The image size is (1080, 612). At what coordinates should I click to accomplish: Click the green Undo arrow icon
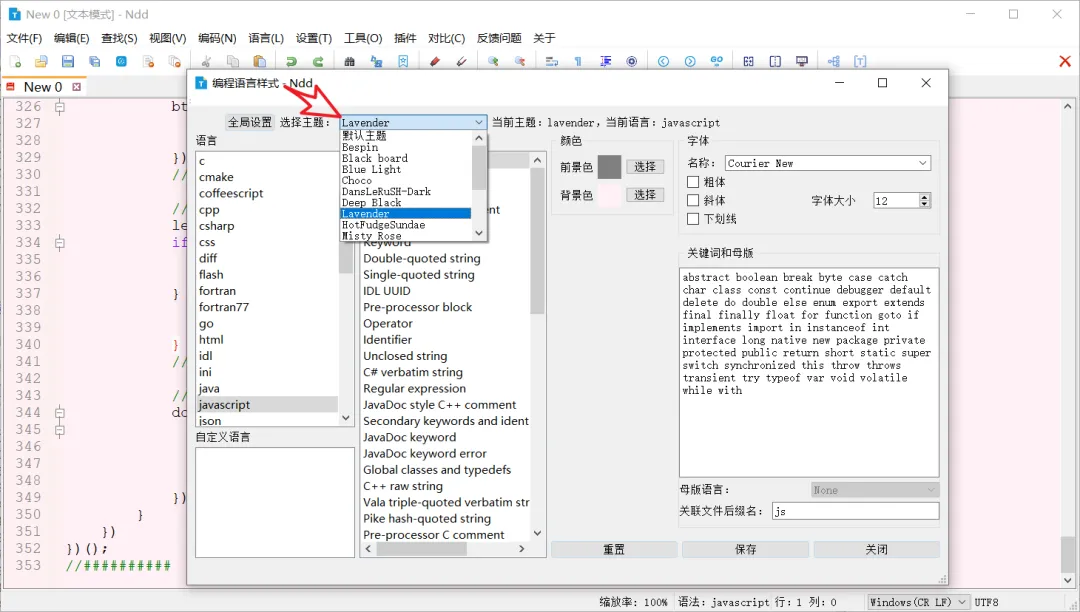(x=291, y=61)
